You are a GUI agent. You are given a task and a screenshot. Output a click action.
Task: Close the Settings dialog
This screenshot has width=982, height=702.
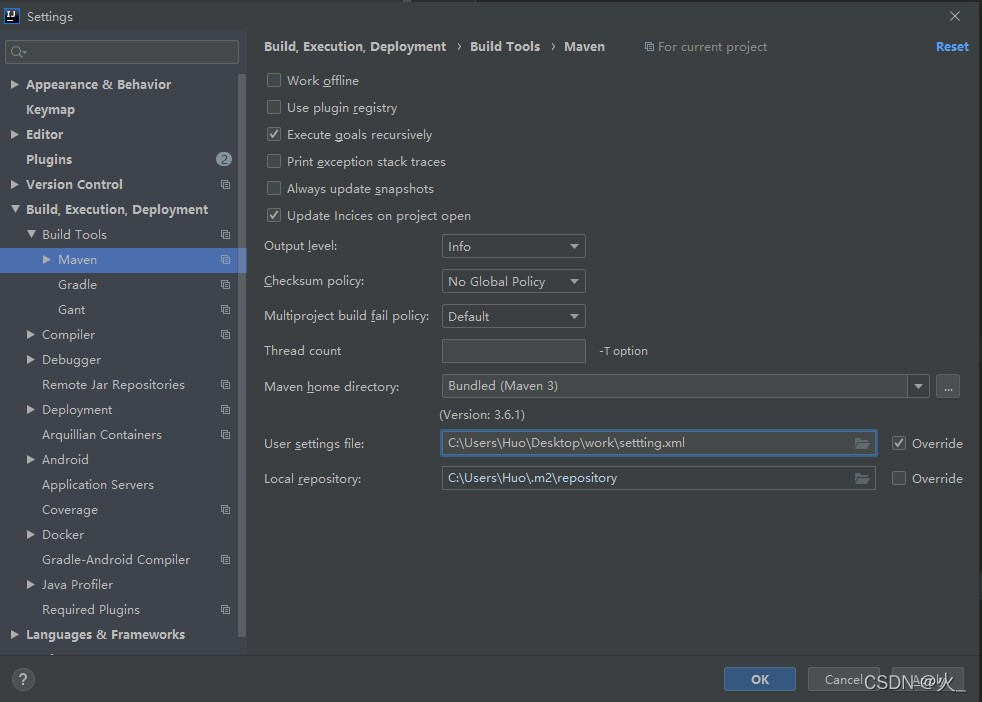(954, 16)
